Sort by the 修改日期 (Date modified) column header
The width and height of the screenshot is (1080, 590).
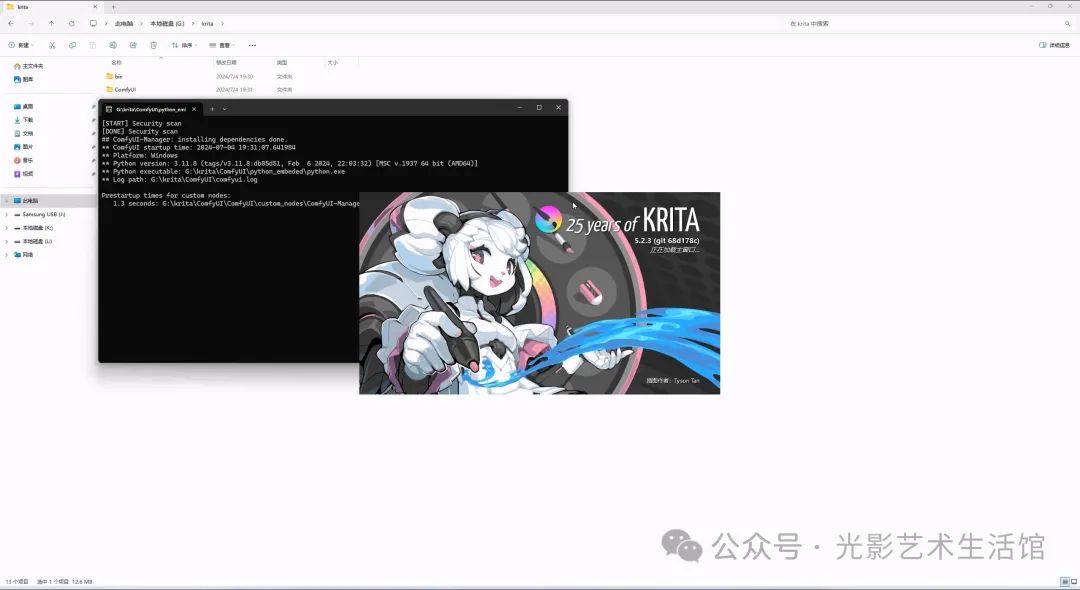[x=227, y=63]
